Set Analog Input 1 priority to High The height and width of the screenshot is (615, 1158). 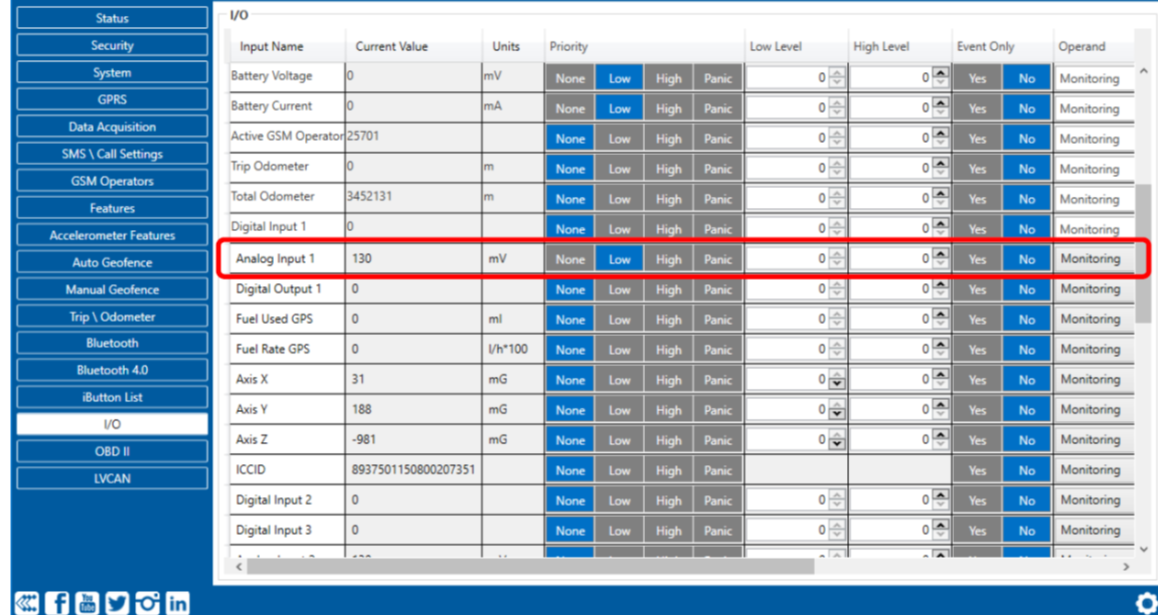point(668,259)
